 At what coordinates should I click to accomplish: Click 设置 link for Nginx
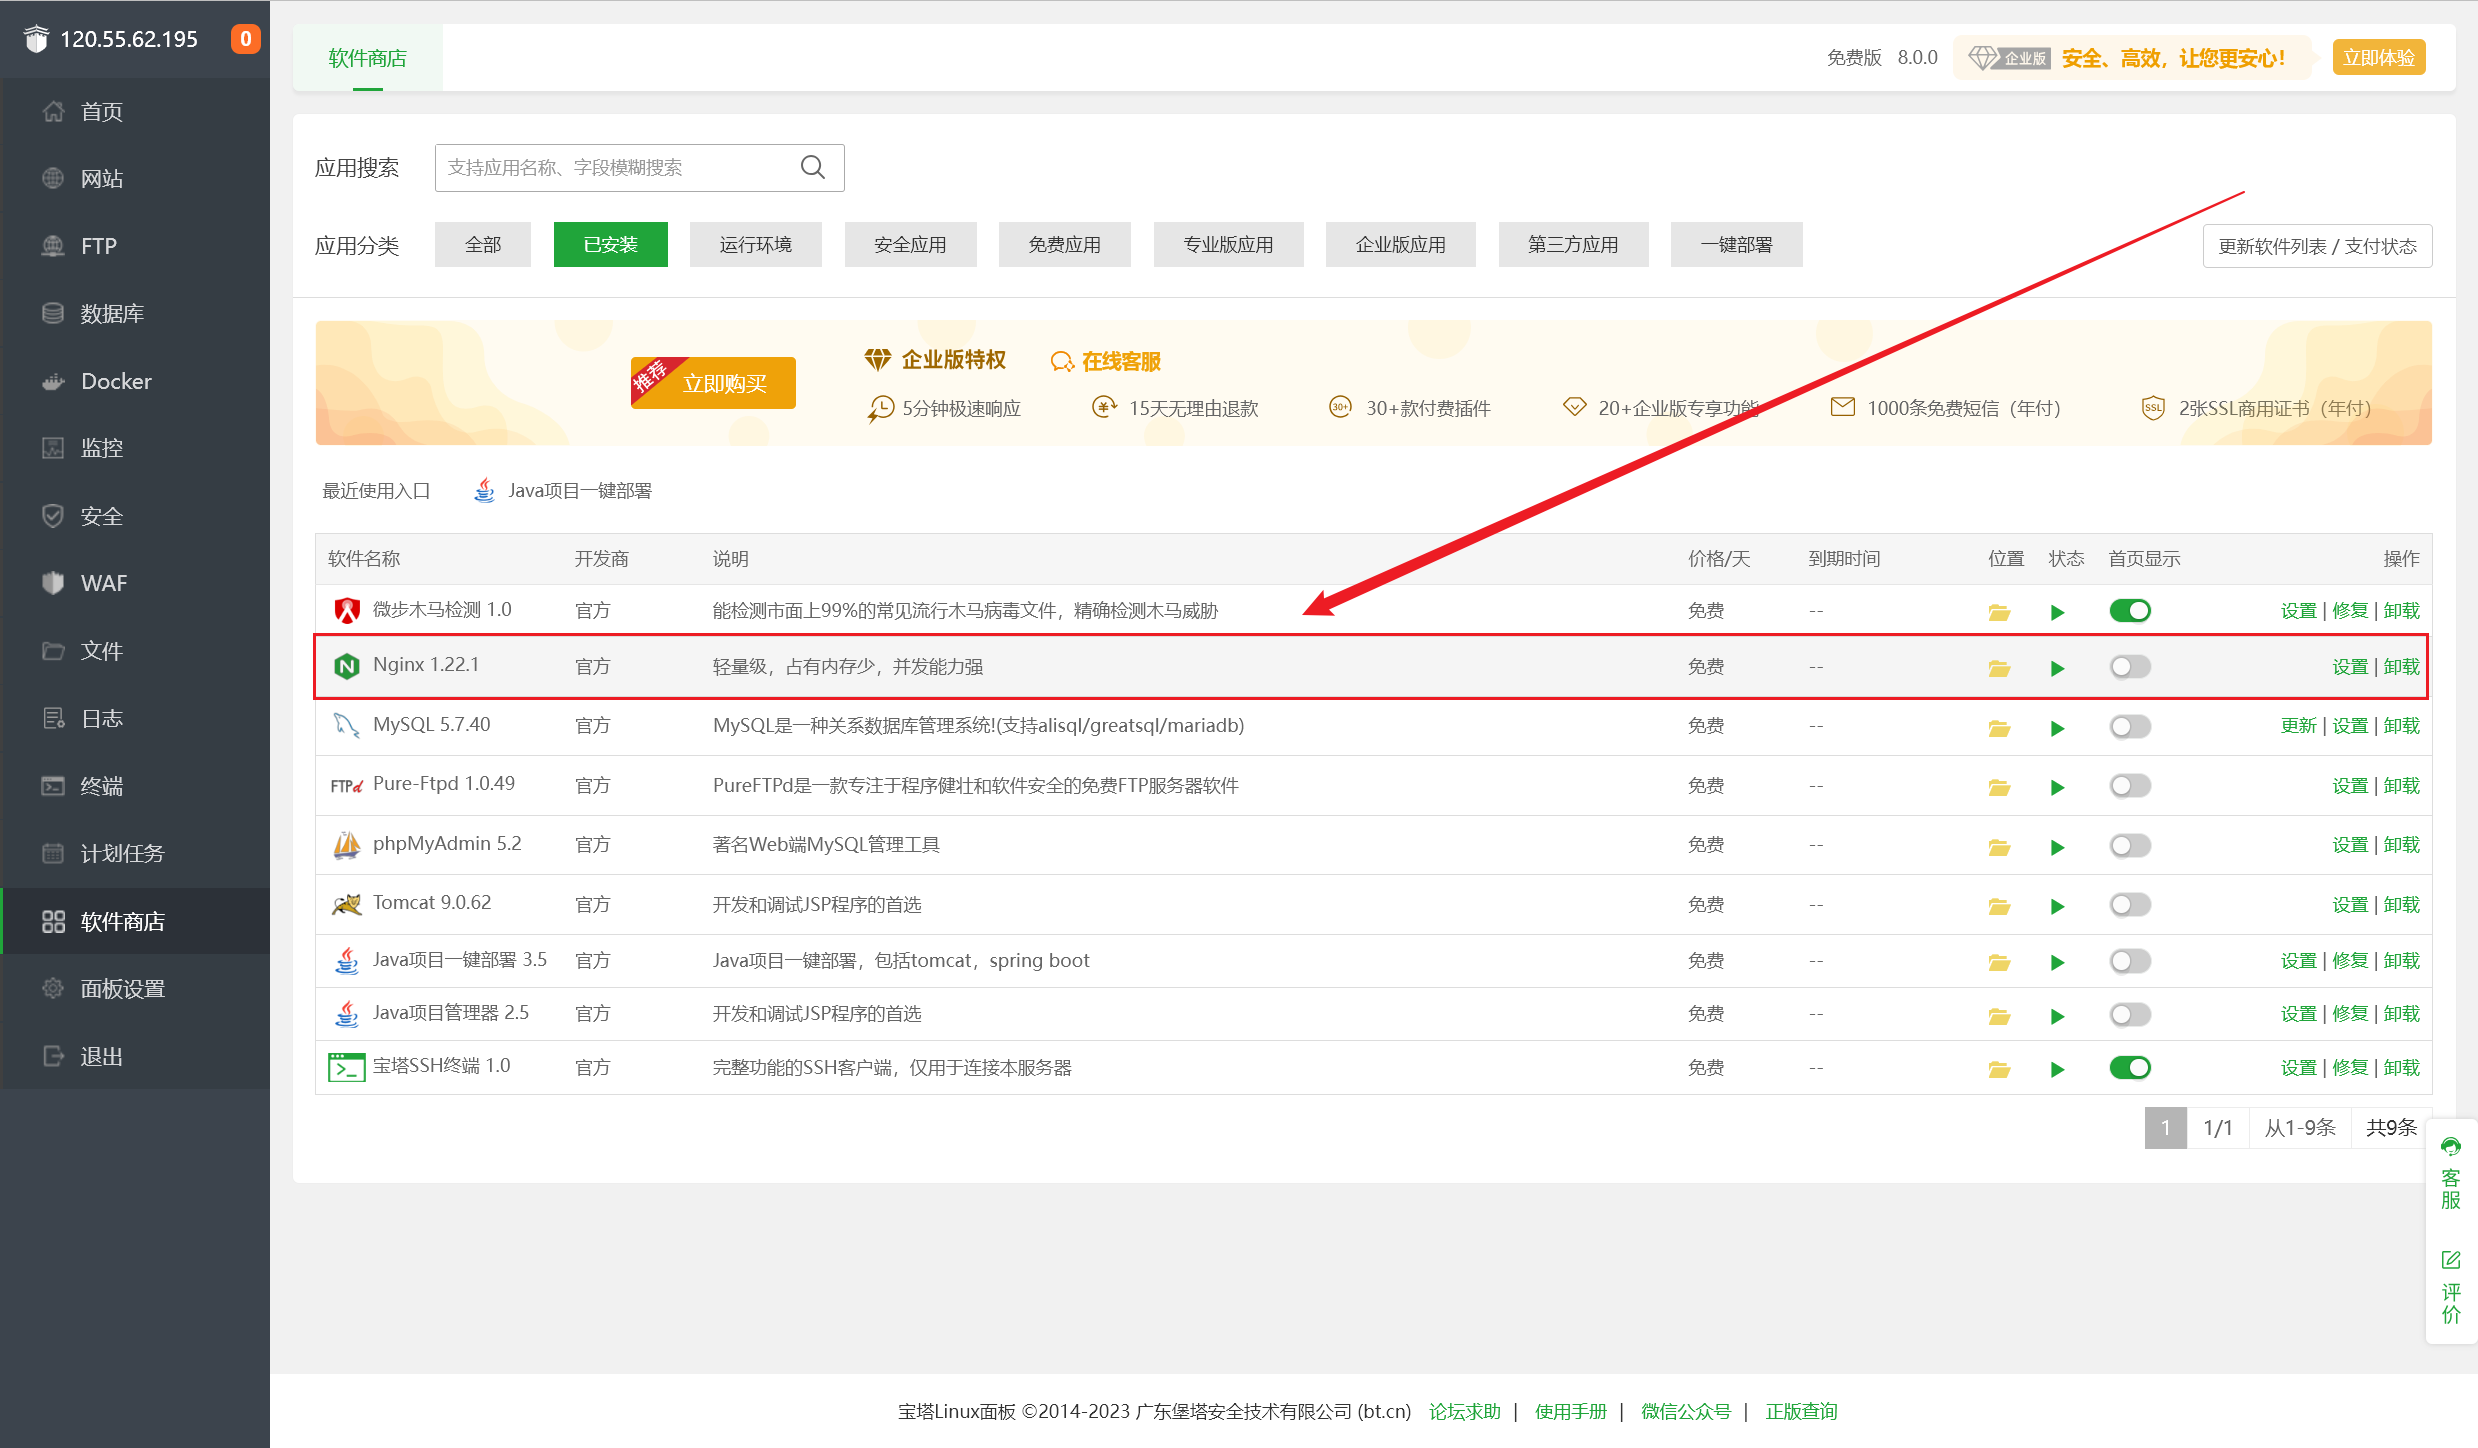[2350, 667]
